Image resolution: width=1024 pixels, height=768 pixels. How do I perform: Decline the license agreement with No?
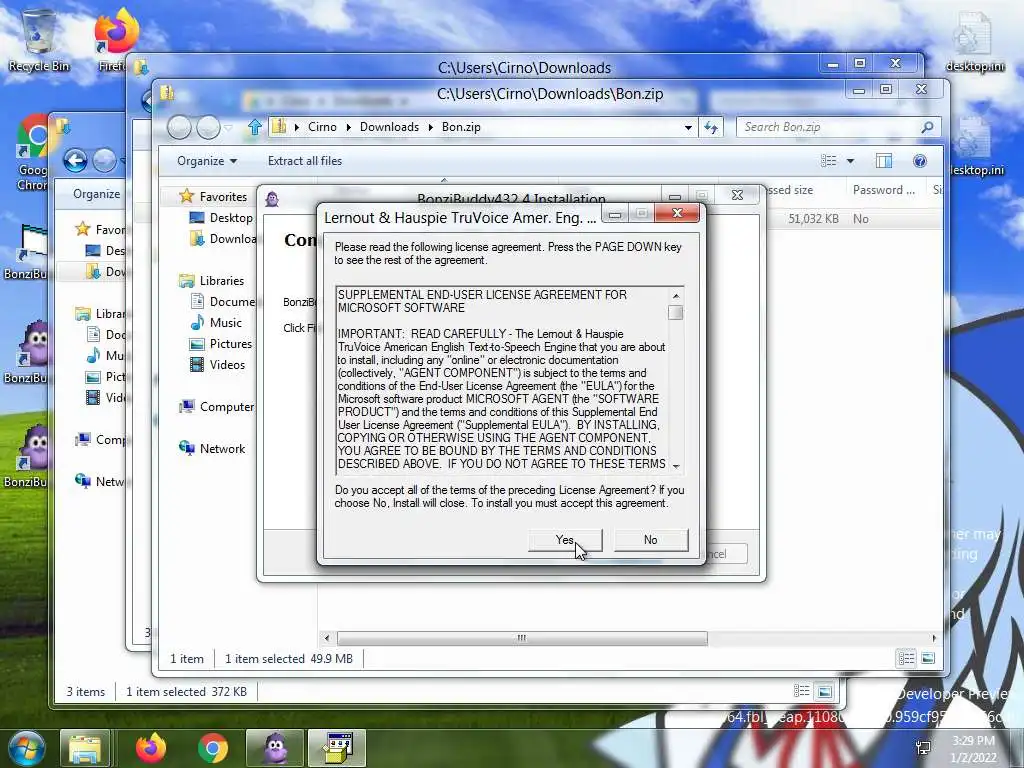tap(650, 539)
